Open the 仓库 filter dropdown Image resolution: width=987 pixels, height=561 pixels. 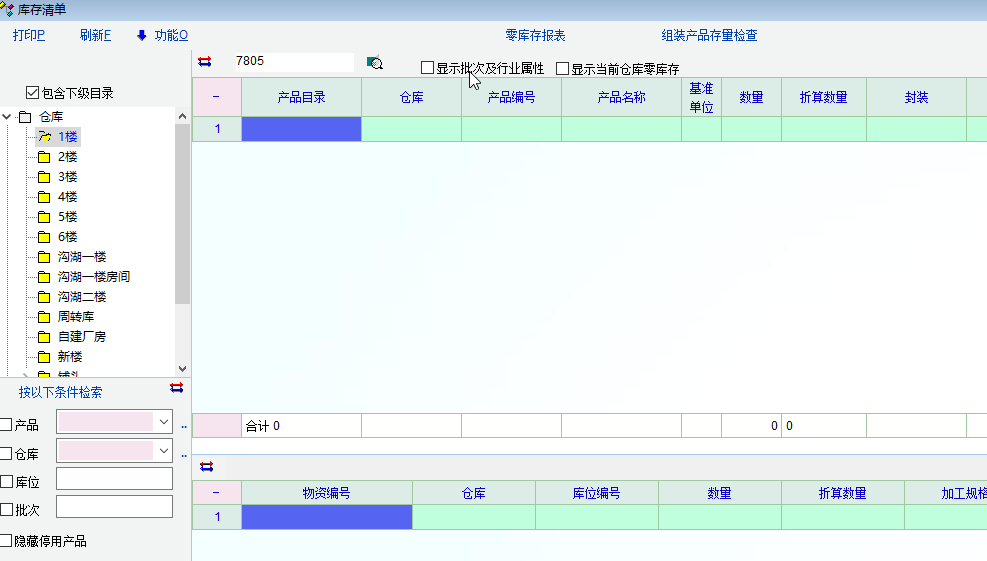164,452
